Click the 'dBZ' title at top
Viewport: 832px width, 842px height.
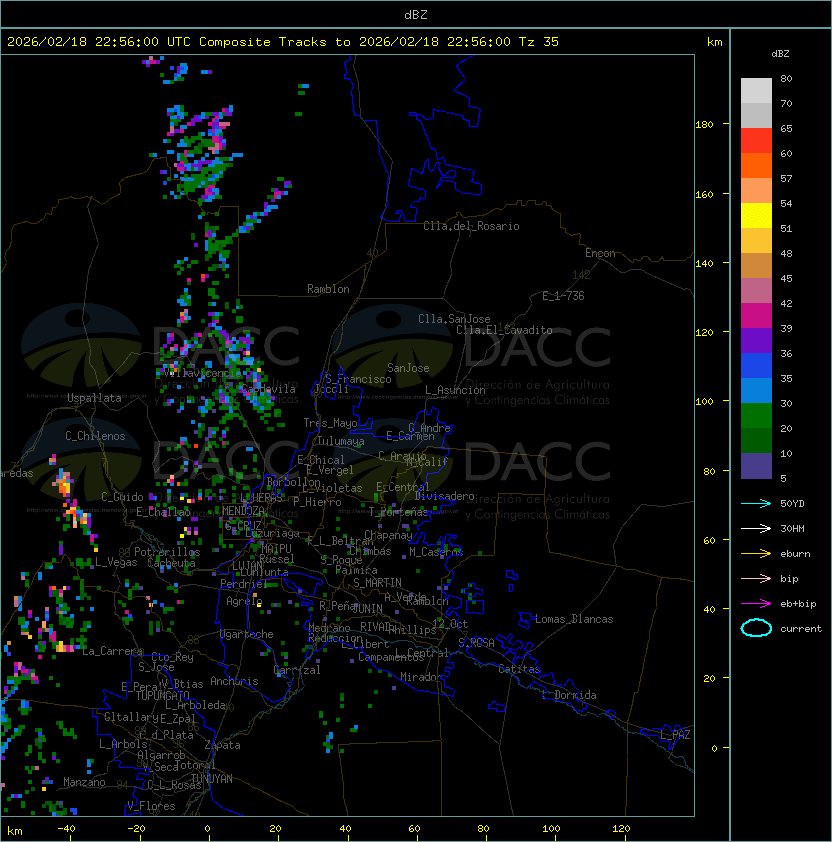pyautogui.click(x=416, y=14)
